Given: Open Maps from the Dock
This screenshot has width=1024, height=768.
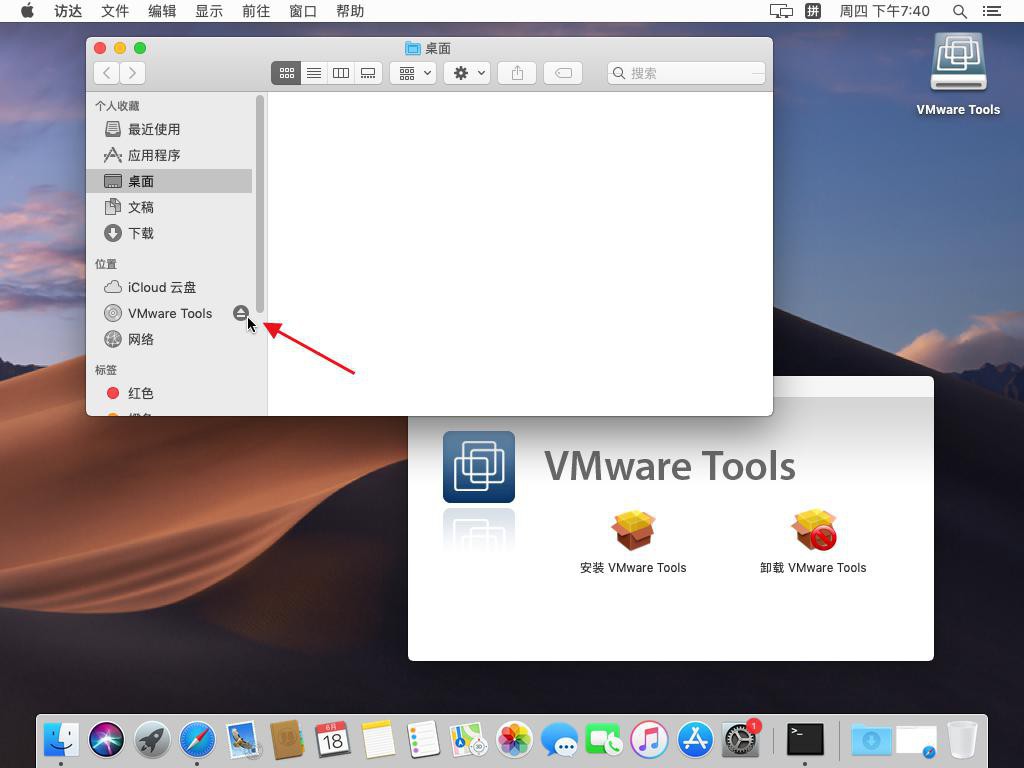Looking at the screenshot, I should pos(469,740).
